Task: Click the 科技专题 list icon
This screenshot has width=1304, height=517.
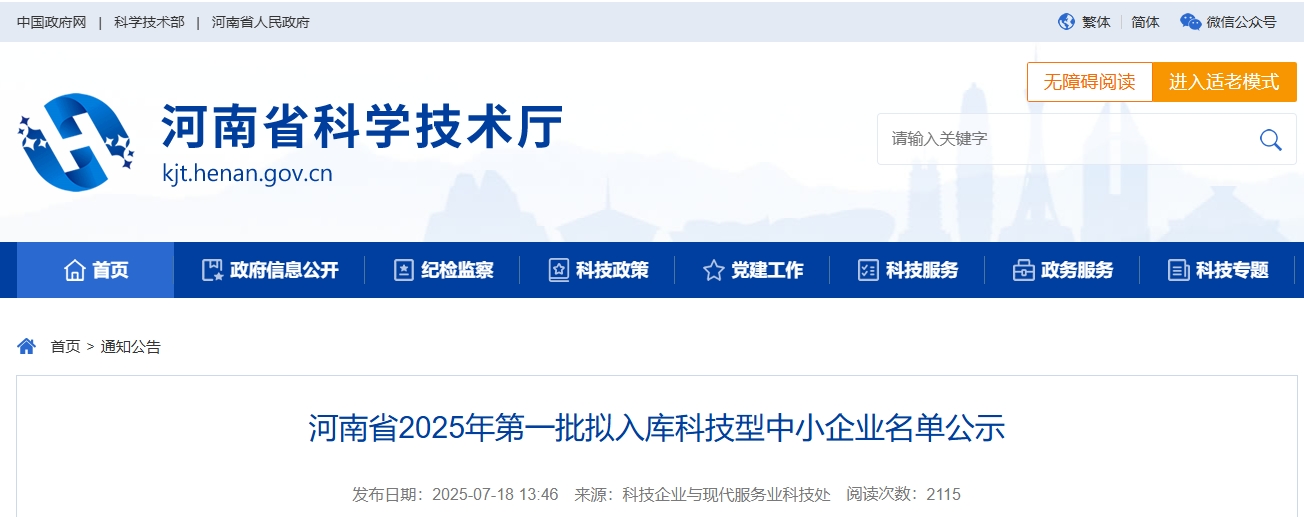Action: [x=1178, y=270]
